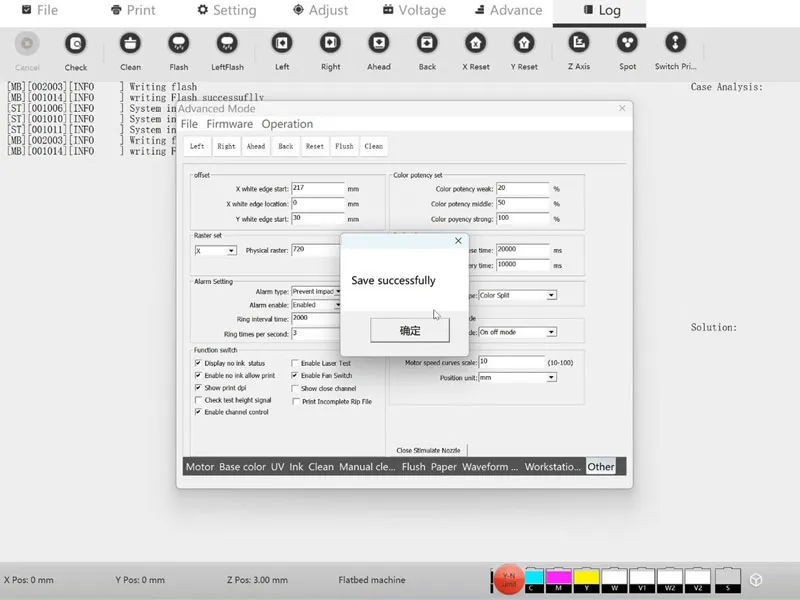
Task: Click the LeftFlash toolbar icon
Action: click(x=227, y=45)
